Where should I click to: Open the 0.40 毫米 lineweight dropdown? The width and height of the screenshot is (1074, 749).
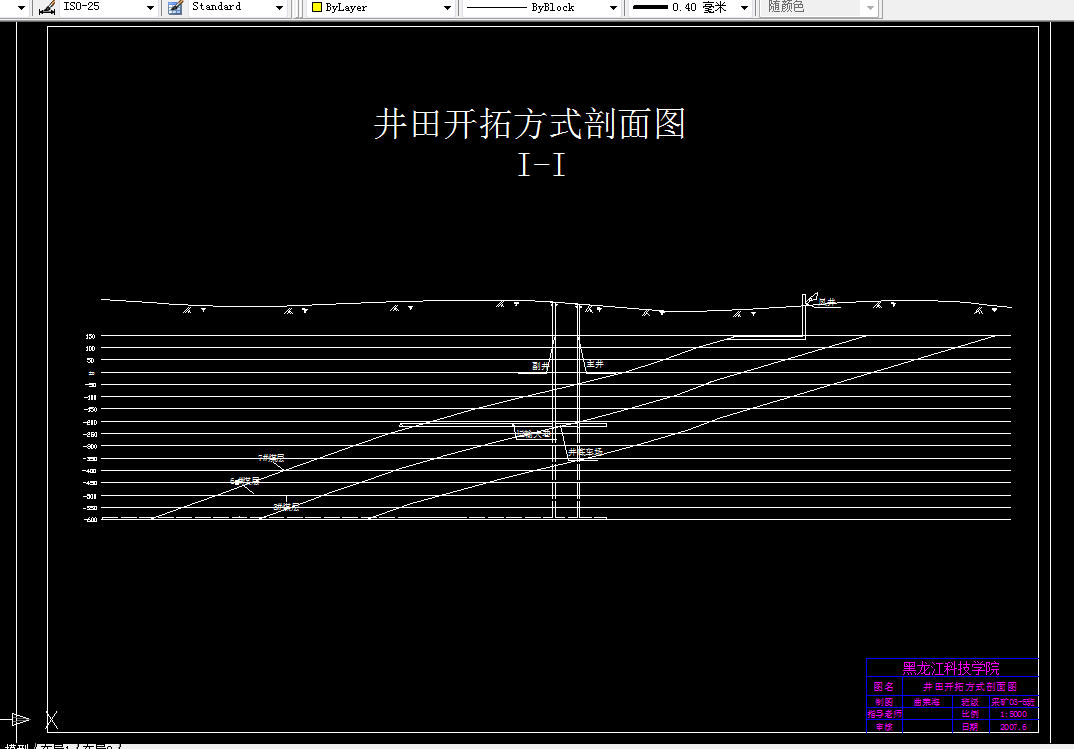[744, 8]
